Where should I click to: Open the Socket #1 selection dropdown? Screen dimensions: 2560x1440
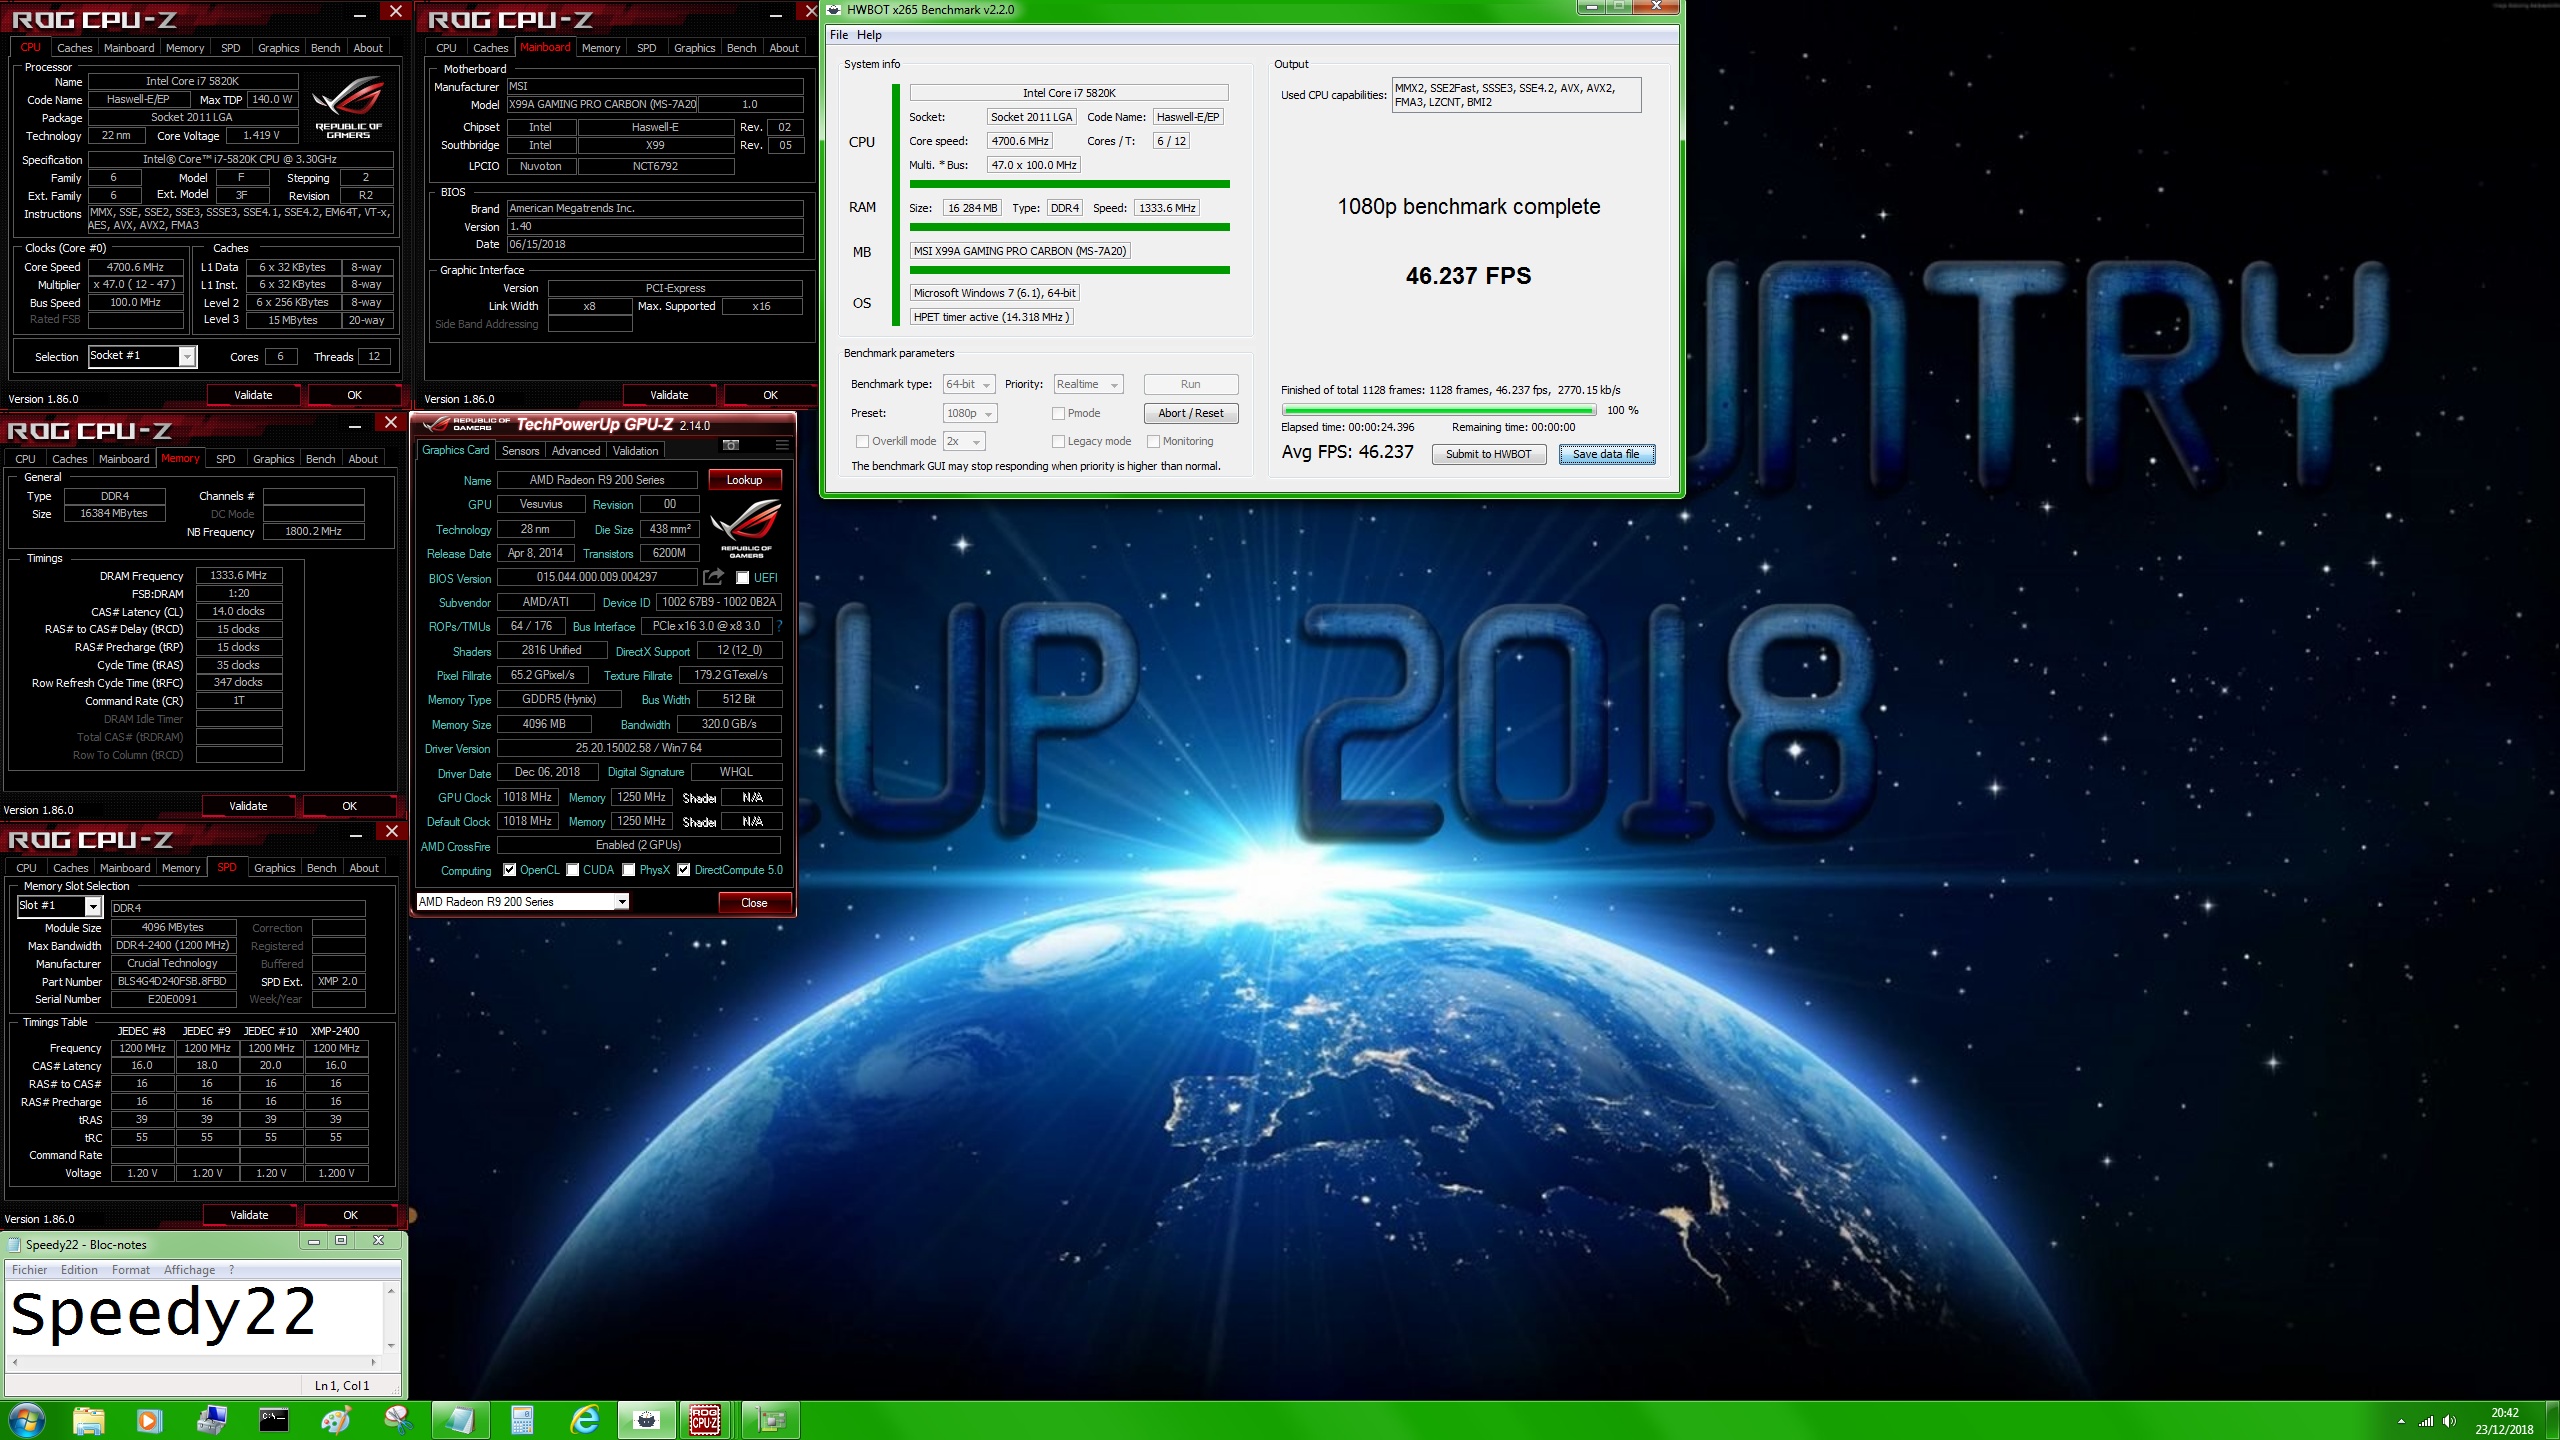143,356
